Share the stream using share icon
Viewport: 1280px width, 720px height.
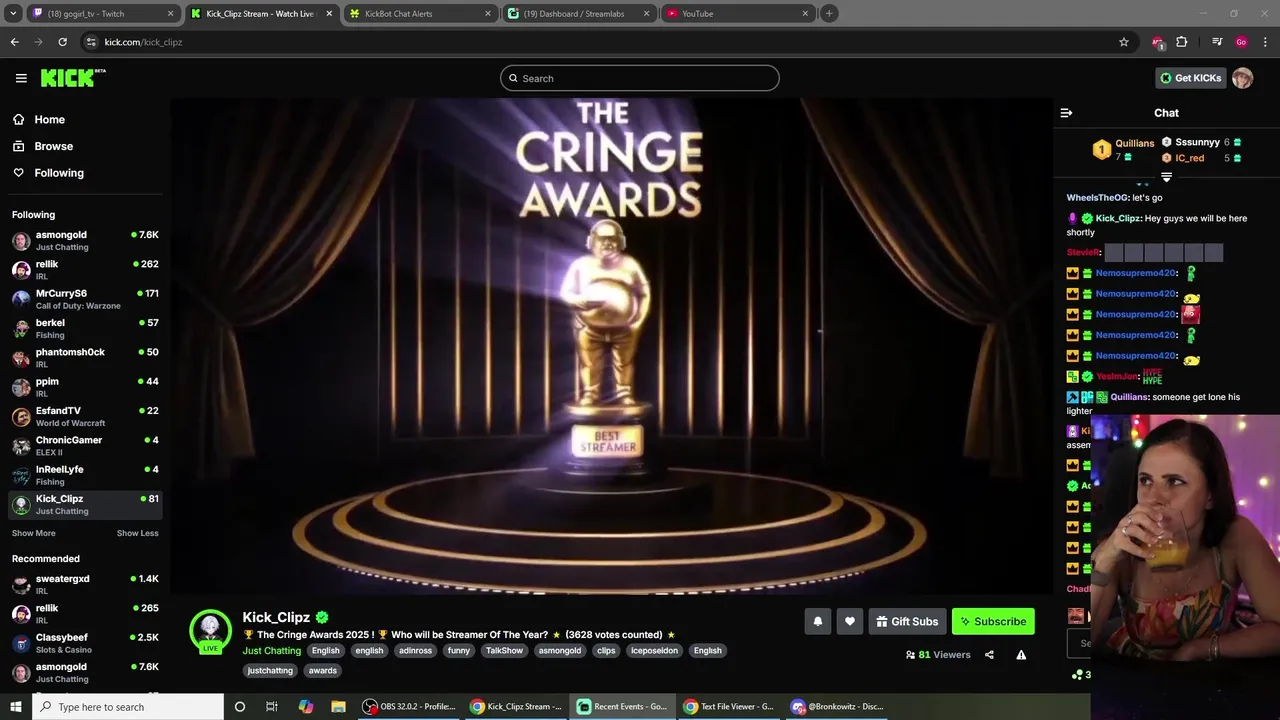tap(989, 655)
